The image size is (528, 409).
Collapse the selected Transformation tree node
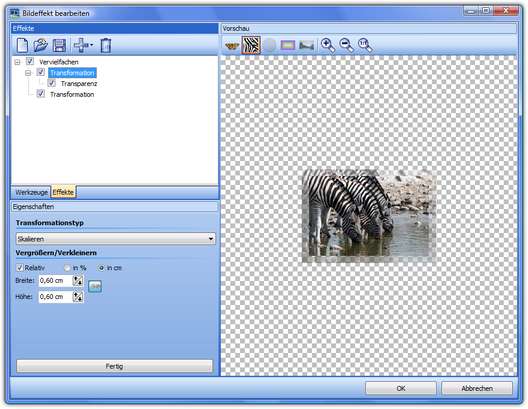pyautogui.click(x=28, y=73)
